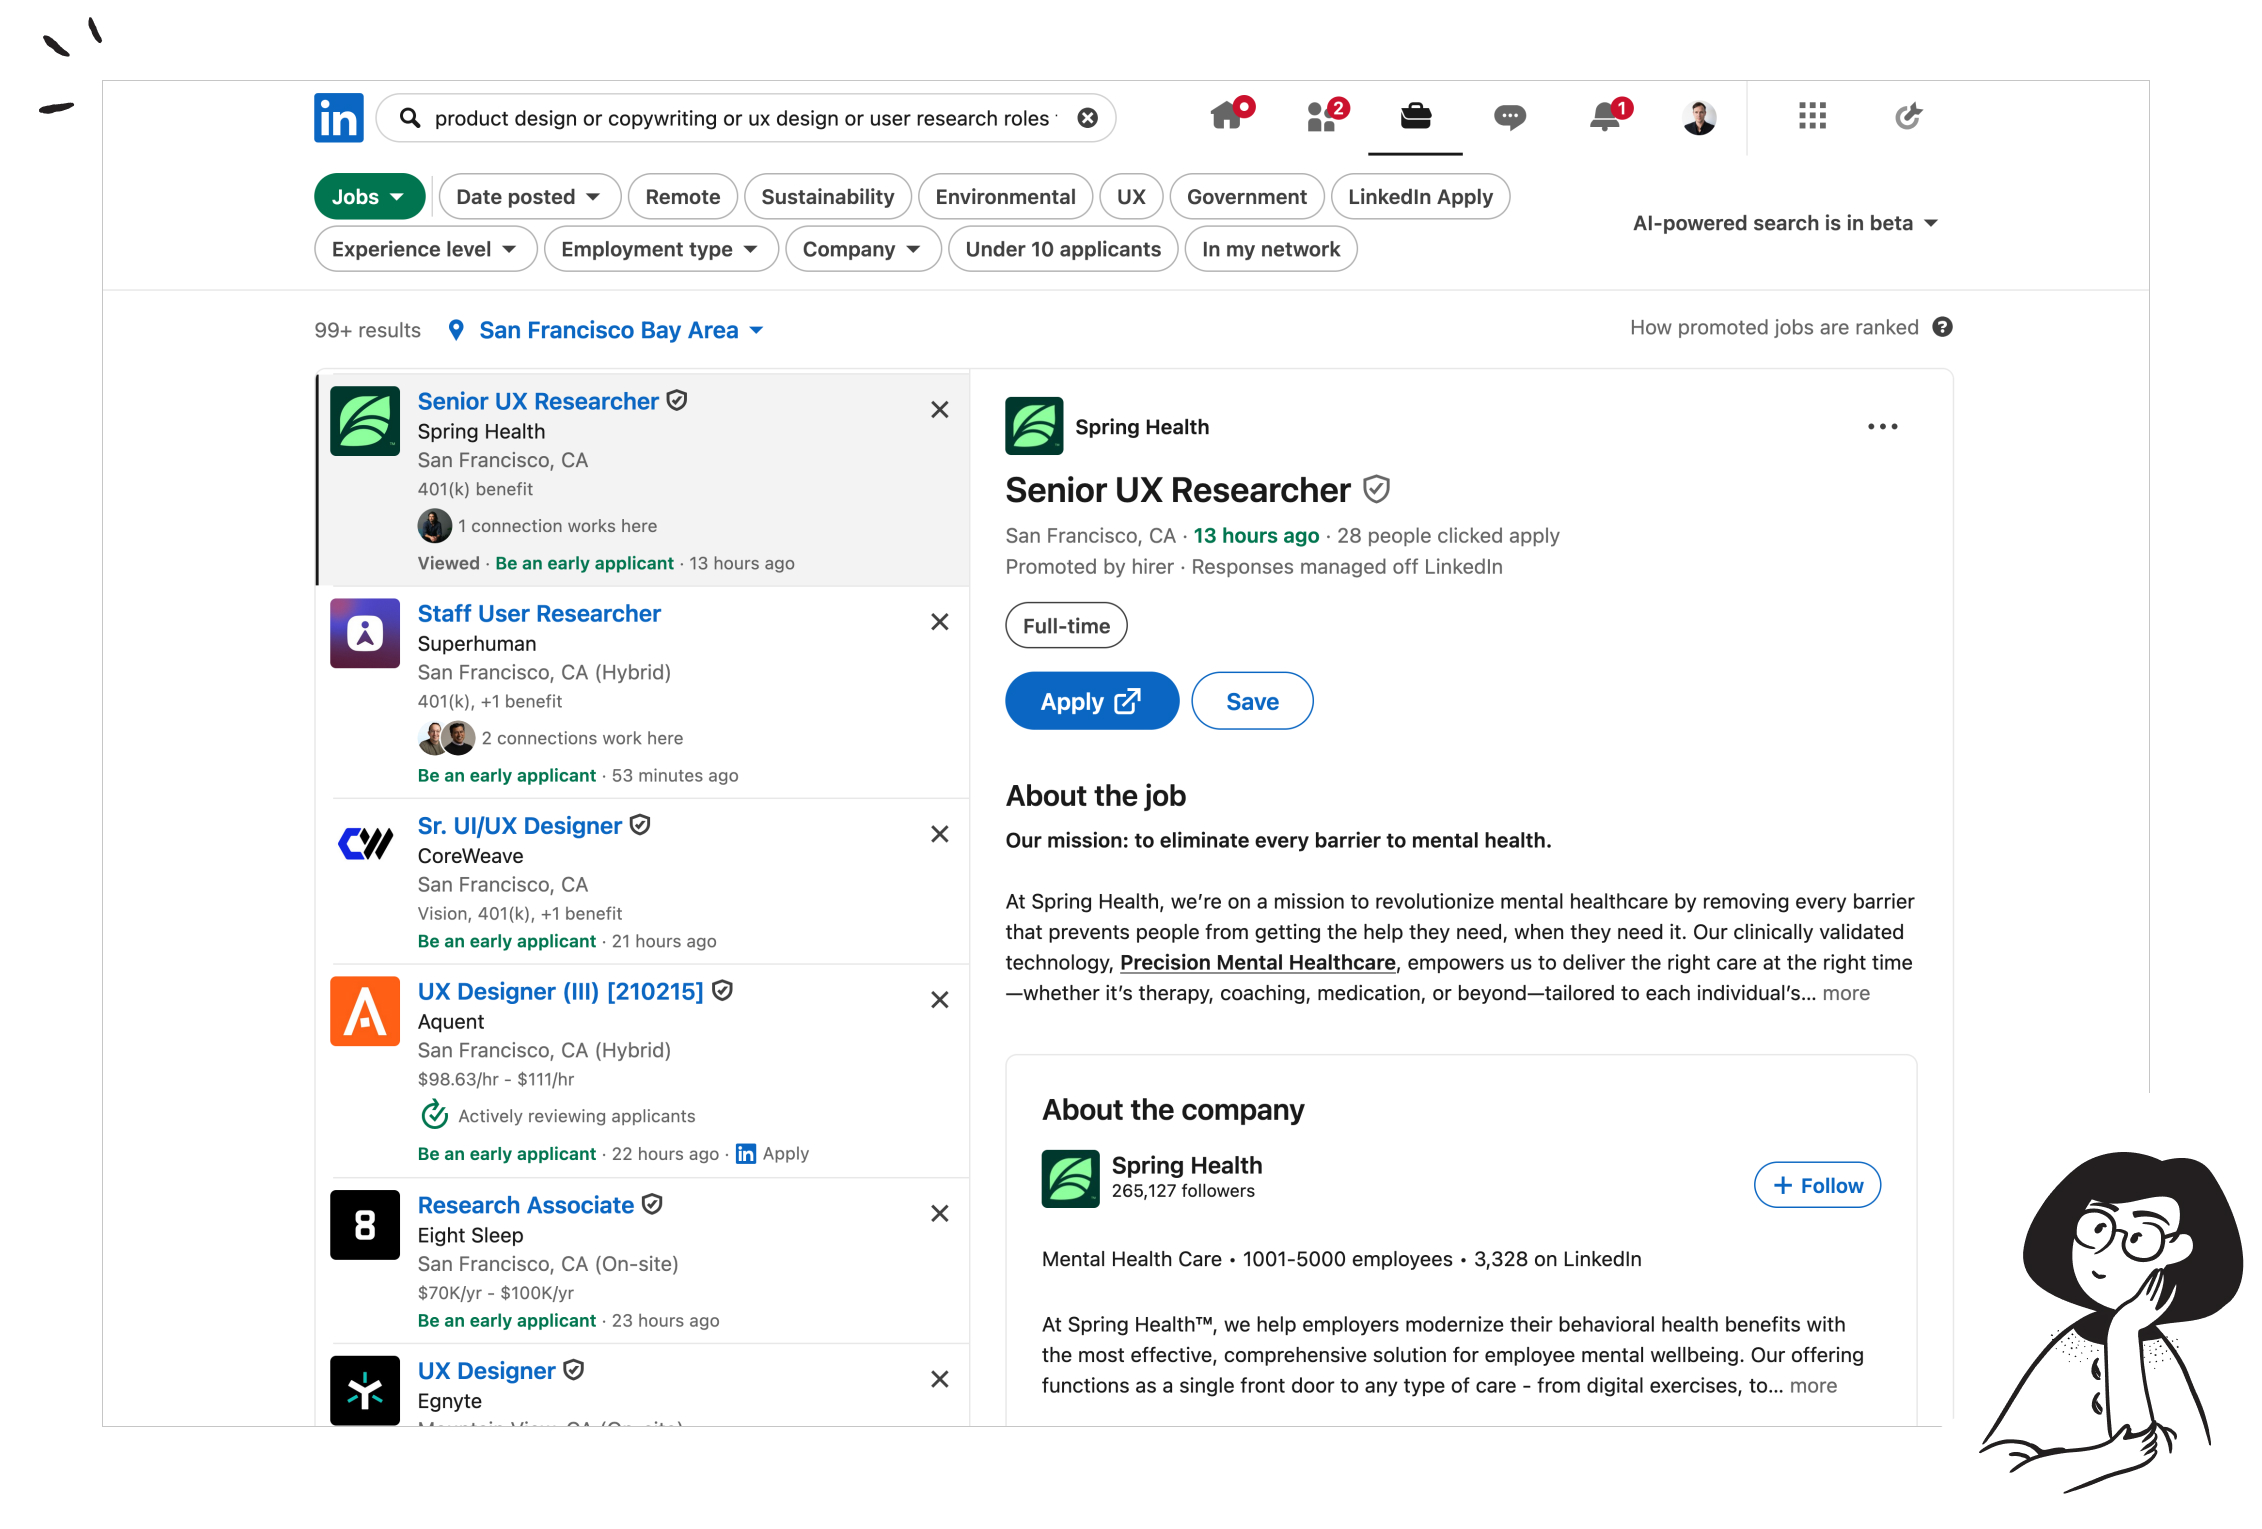Dismiss the Sr. UI/UX Designer job card
This screenshot has height=1529, width=2262.
[x=939, y=834]
